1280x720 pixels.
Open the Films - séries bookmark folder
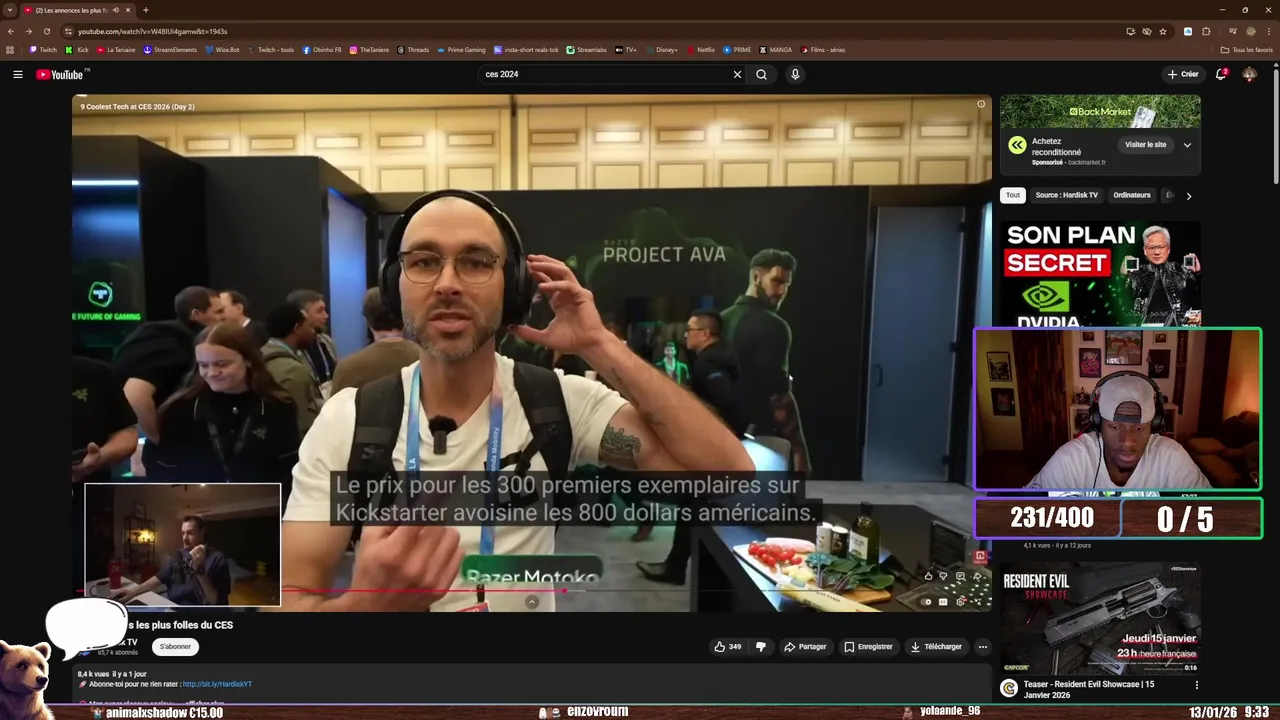pos(823,49)
